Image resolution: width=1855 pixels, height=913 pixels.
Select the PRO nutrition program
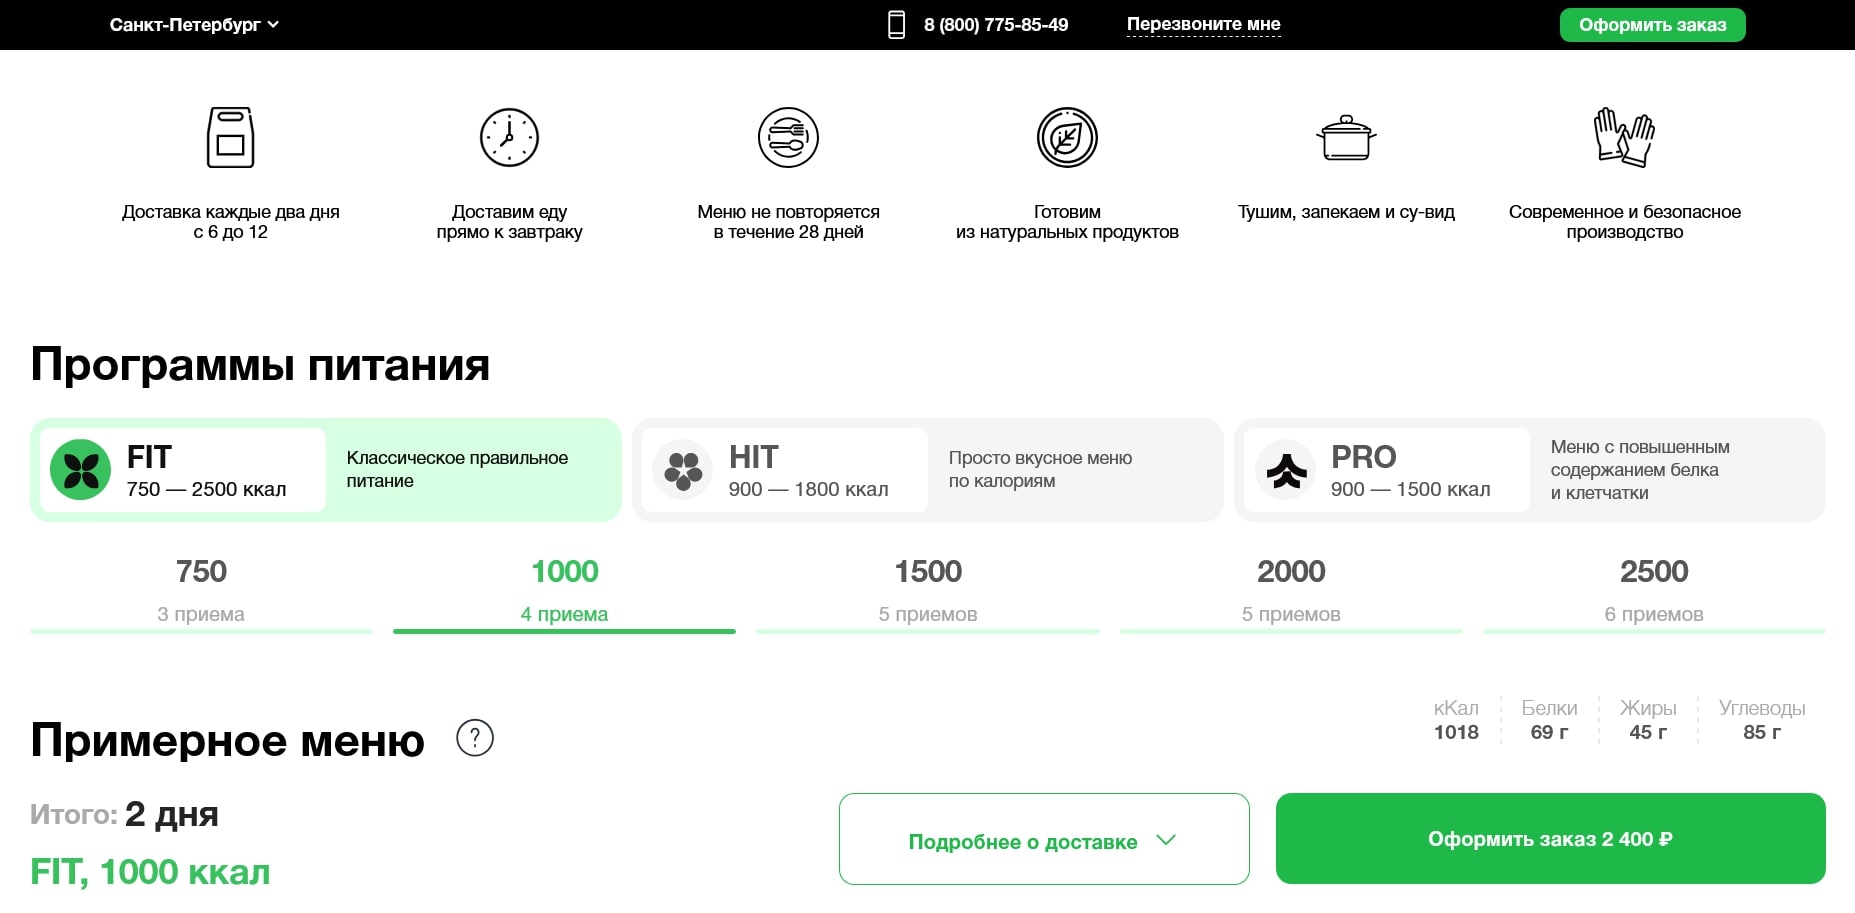point(1529,470)
